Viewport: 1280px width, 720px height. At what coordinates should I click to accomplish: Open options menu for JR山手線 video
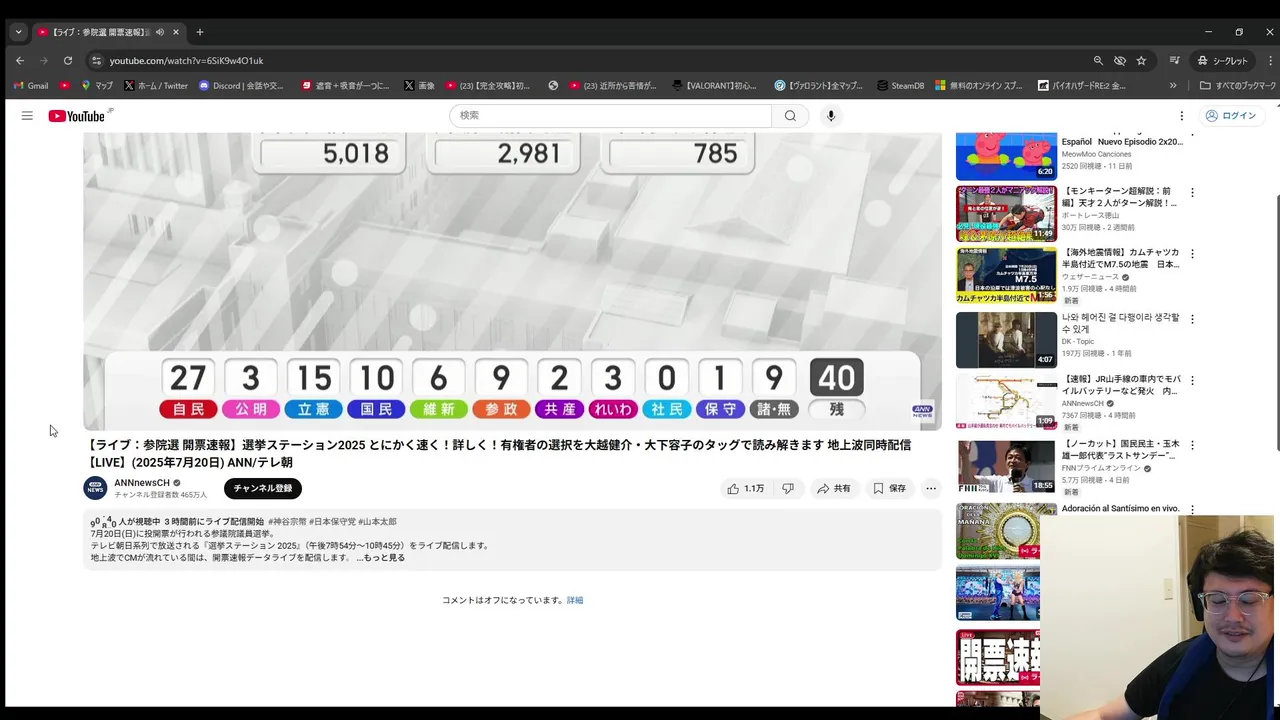[x=1192, y=381]
